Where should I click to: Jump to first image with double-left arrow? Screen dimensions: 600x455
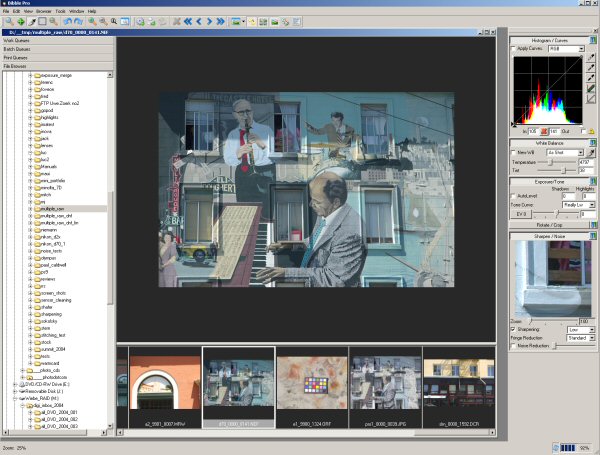(x=188, y=22)
